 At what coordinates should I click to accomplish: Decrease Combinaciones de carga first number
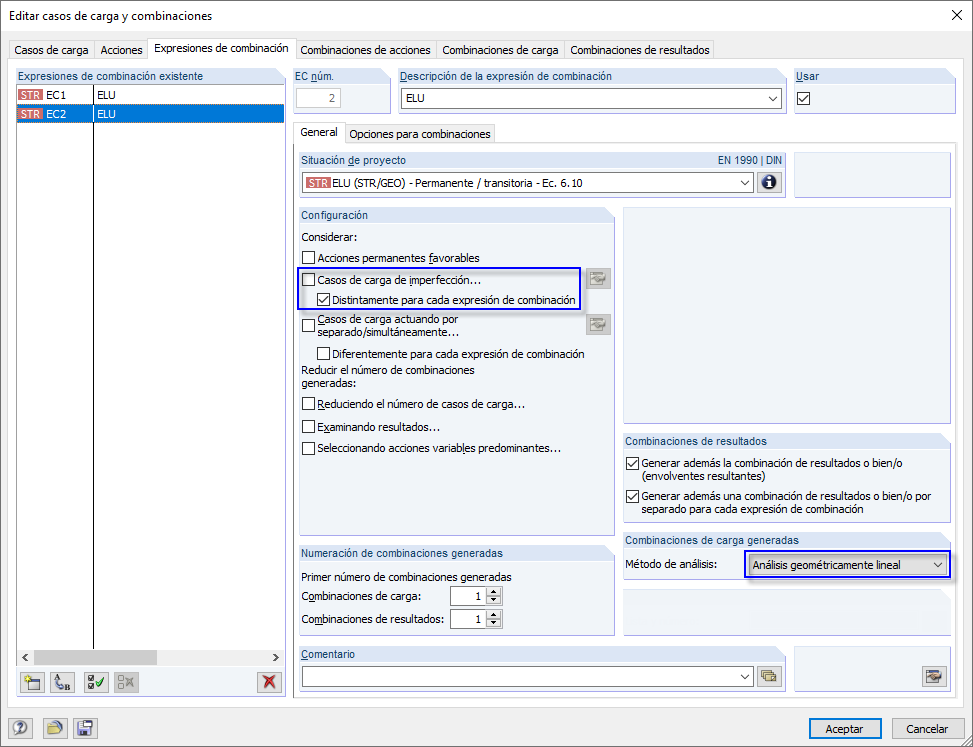pyautogui.click(x=494, y=601)
